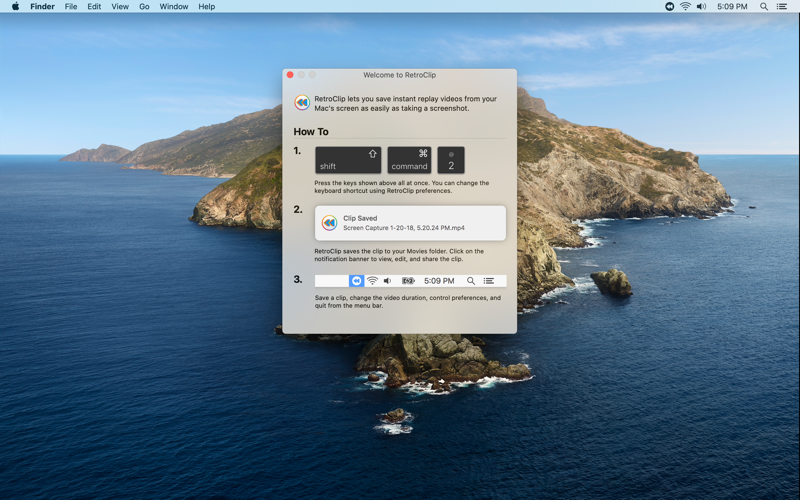Click the 5:09 PM clock in the menu bar
The image size is (800, 500).
(732, 7)
